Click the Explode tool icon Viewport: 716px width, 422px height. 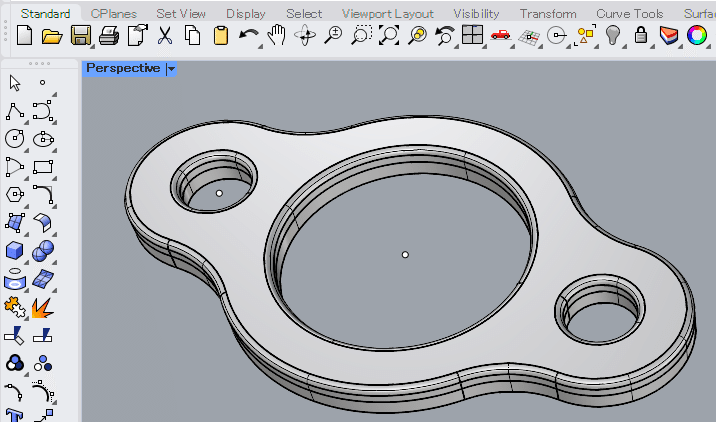click(x=43, y=306)
